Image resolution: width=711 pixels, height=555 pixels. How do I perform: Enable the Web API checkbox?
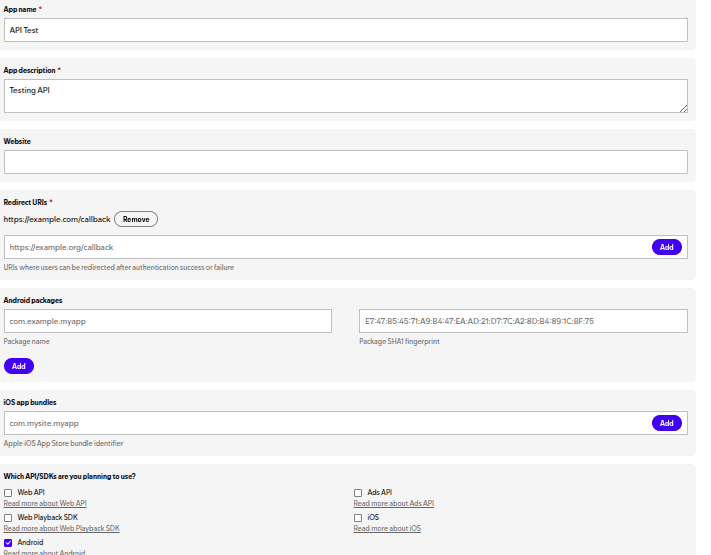click(x=9, y=493)
